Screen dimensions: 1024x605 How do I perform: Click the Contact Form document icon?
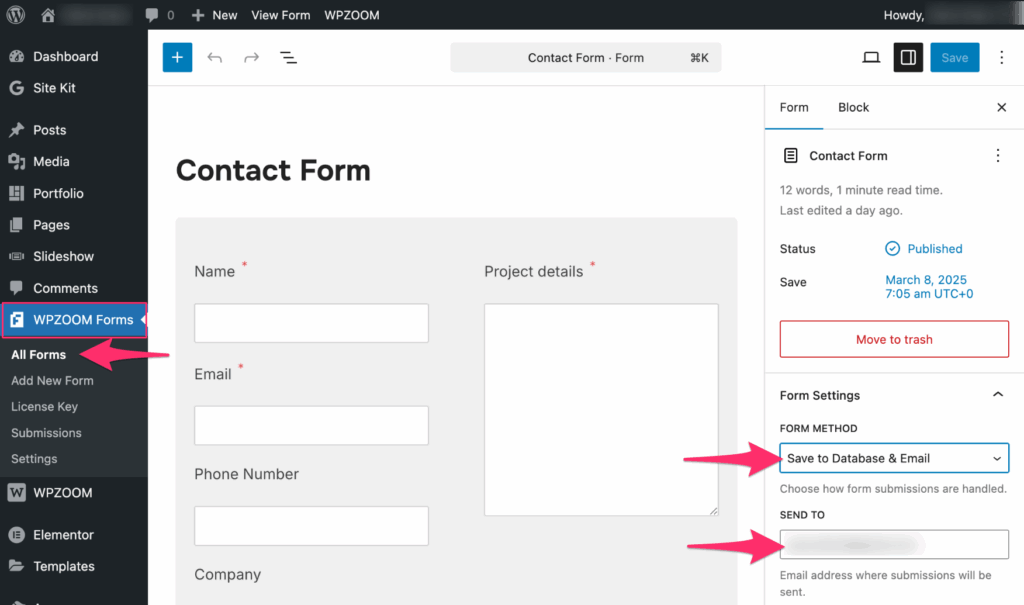coord(790,155)
